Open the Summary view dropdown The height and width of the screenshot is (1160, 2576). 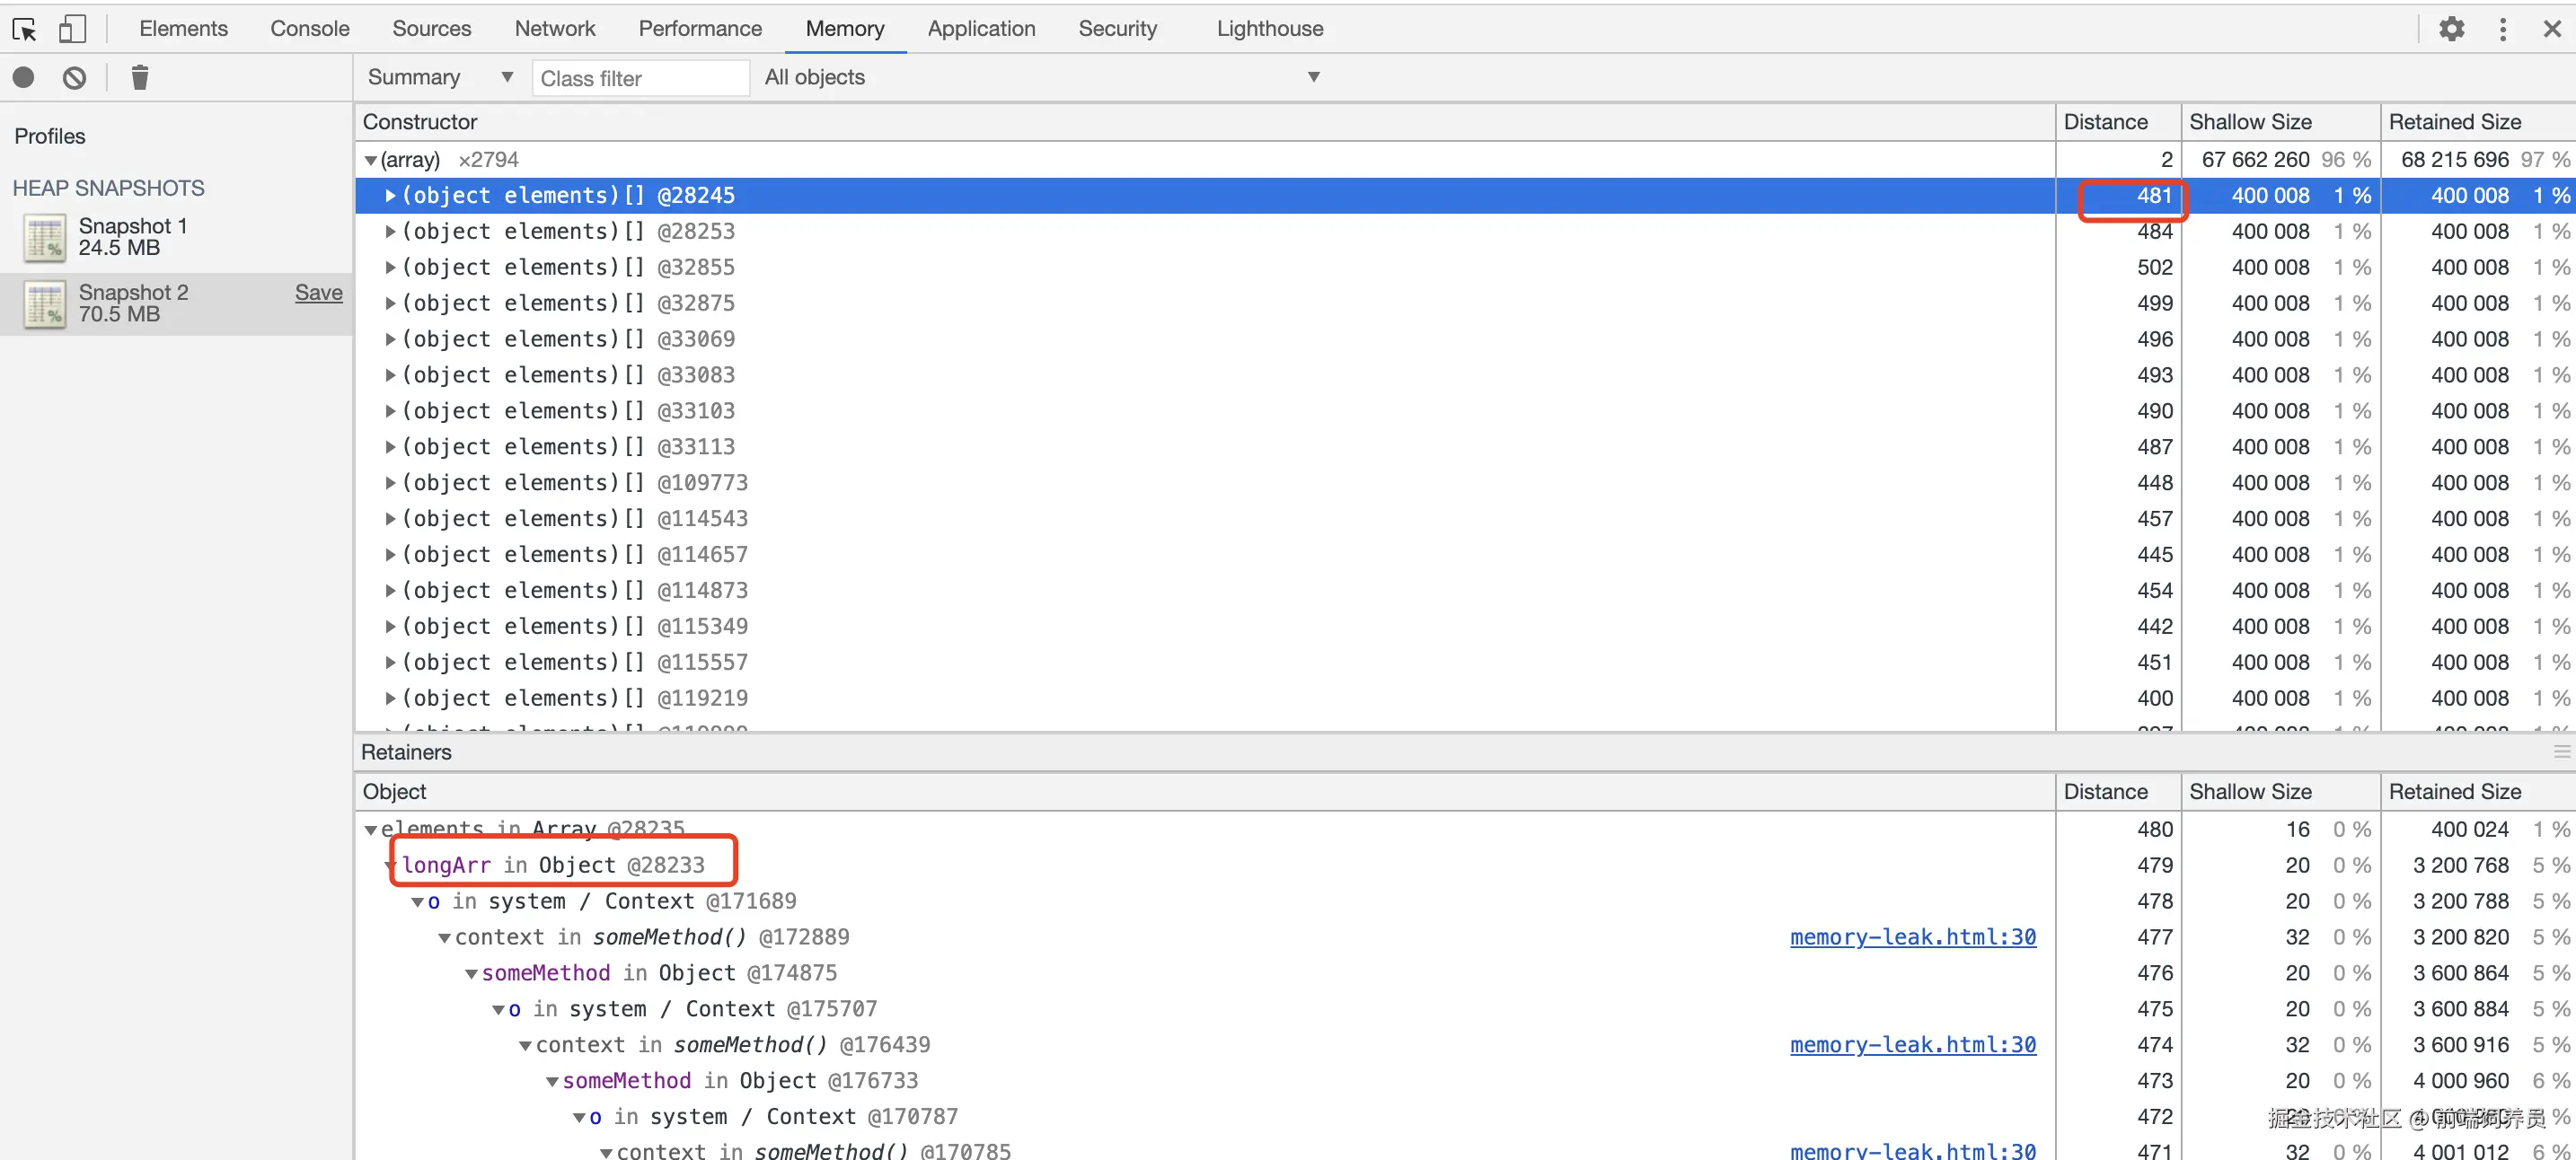440,77
